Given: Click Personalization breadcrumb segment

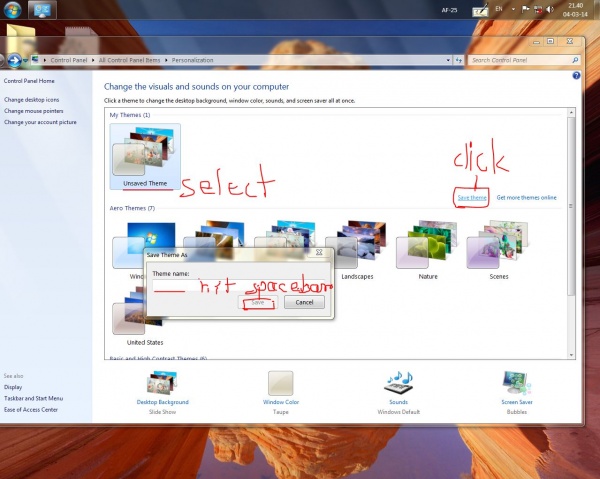Looking at the screenshot, I should click(x=192, y=60).
